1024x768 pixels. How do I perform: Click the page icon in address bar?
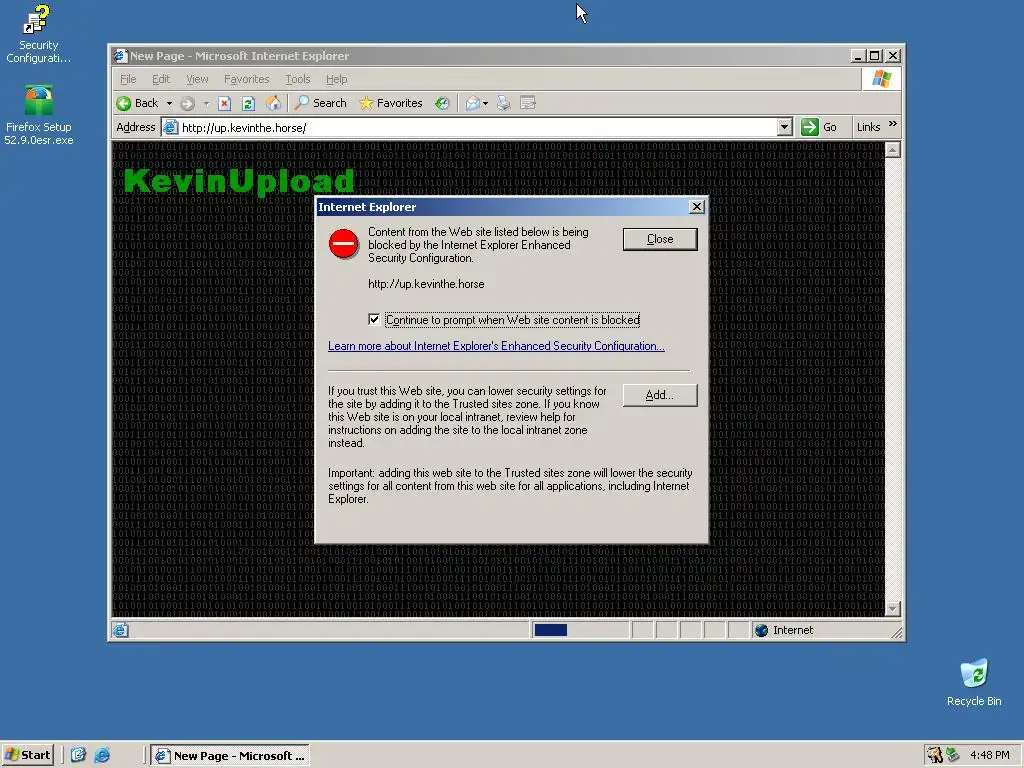(170, 127)
